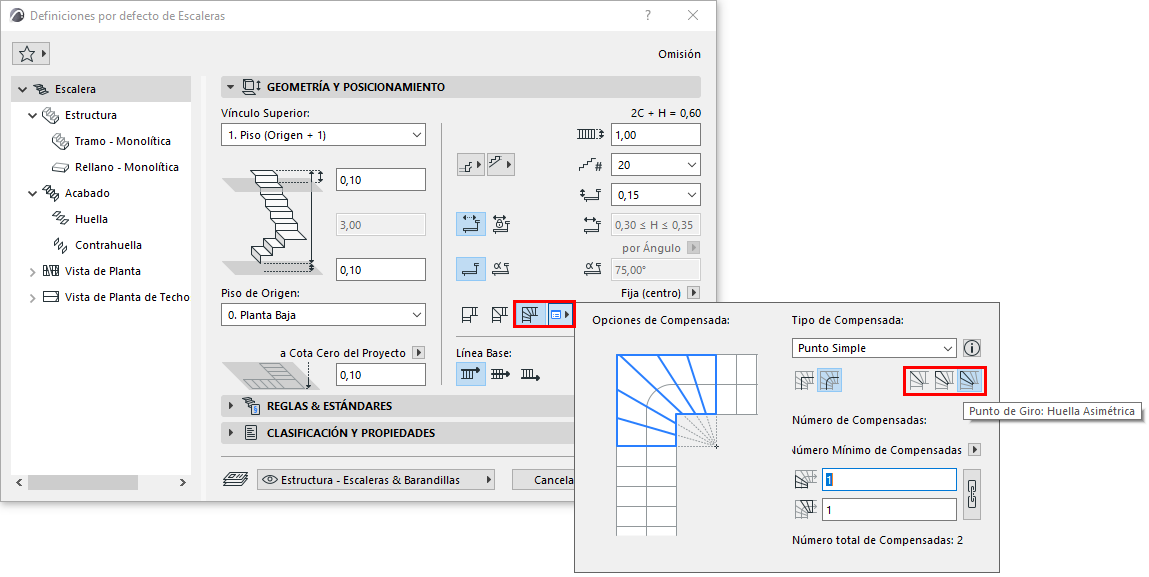
Task: Select the sharp-corner winder walking line icon
Action: pos(805,381)
